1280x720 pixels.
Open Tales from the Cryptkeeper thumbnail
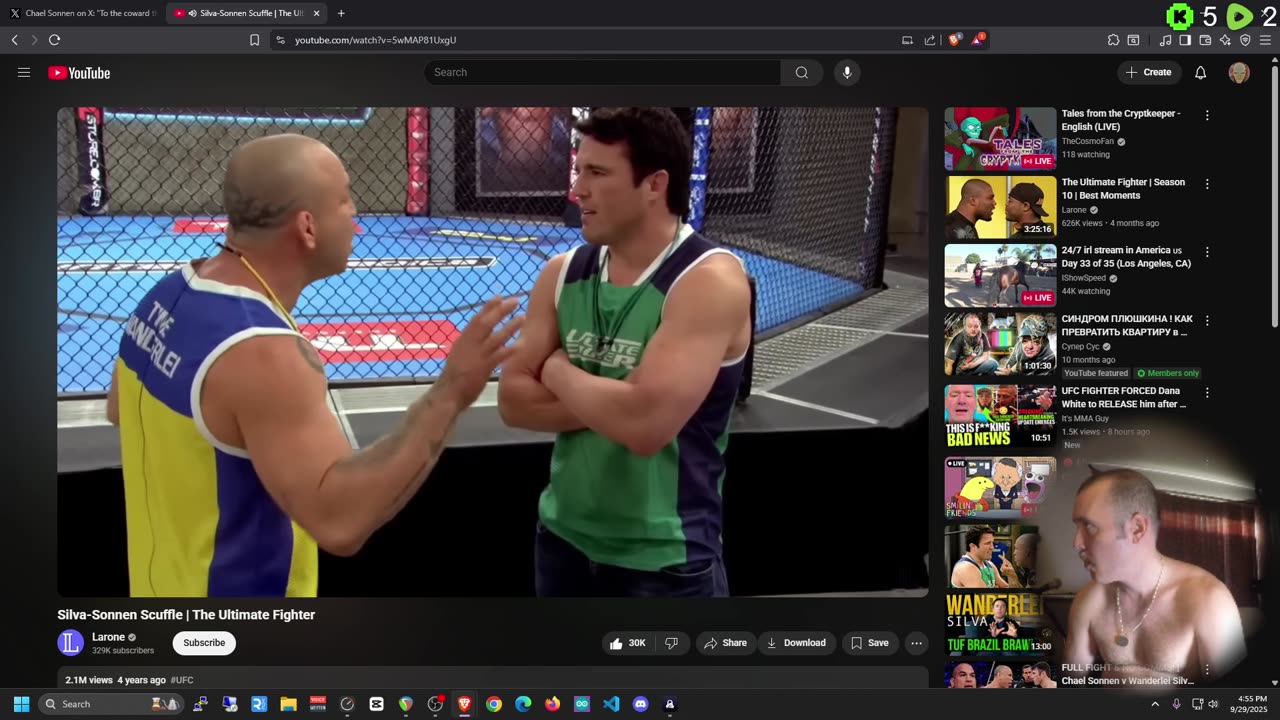pos(1000,139)
